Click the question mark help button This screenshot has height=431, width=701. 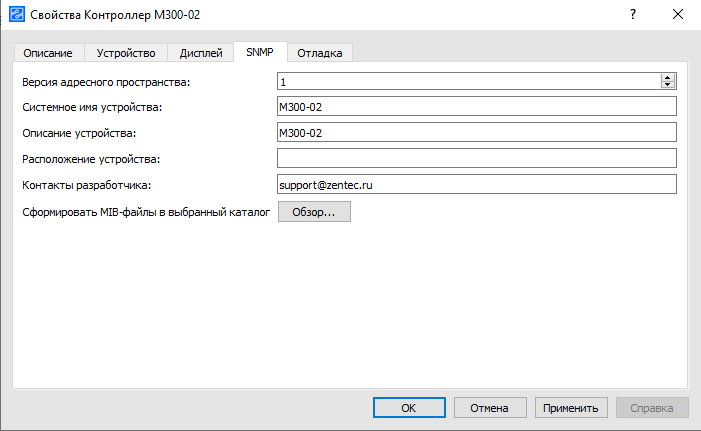(632, 14)
